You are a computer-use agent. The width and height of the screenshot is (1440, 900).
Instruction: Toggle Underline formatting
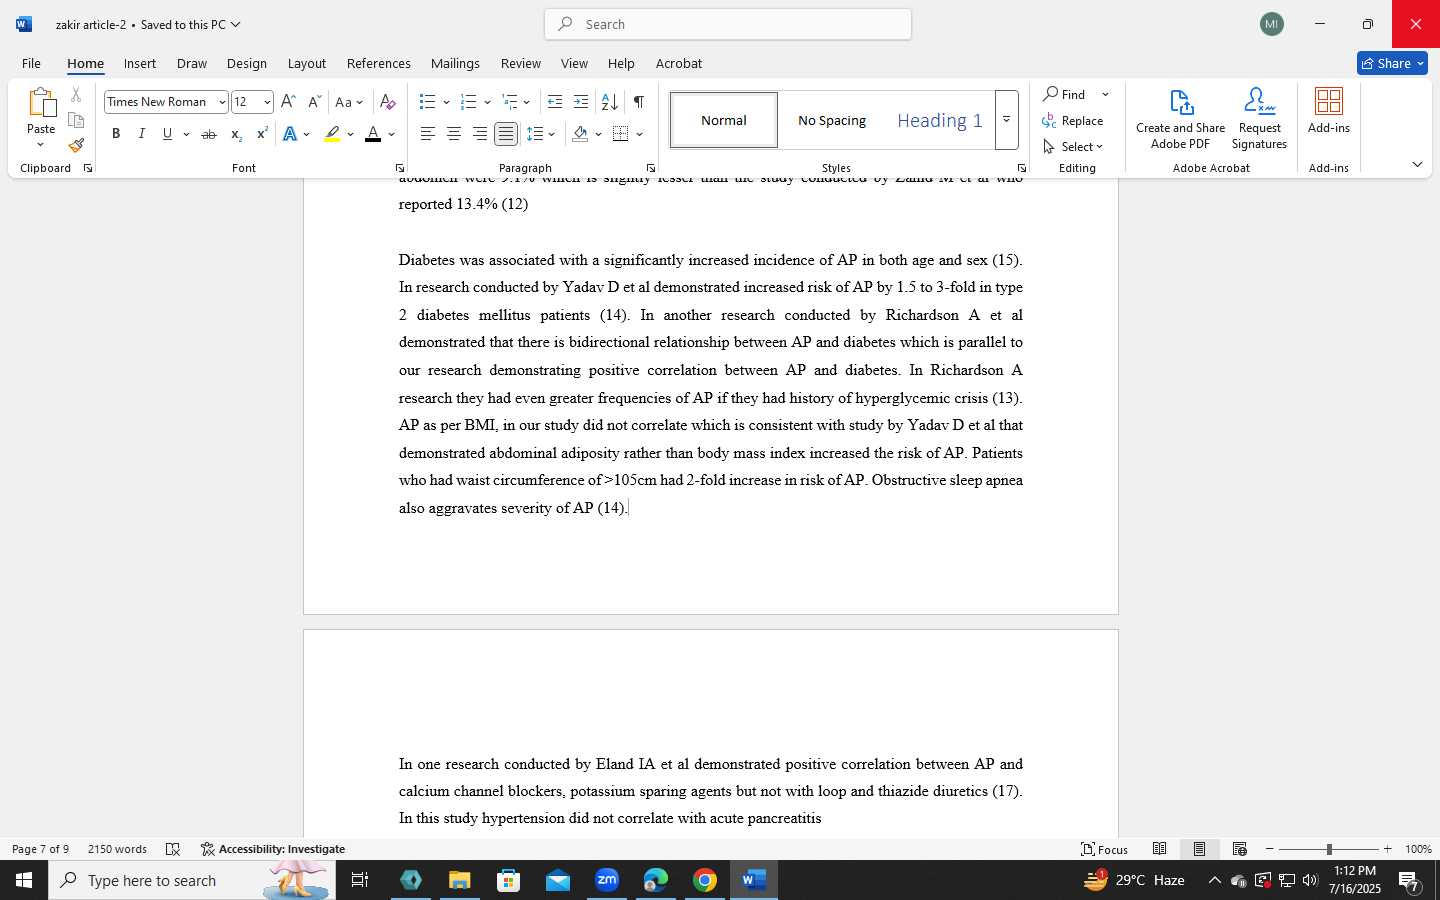167,134
